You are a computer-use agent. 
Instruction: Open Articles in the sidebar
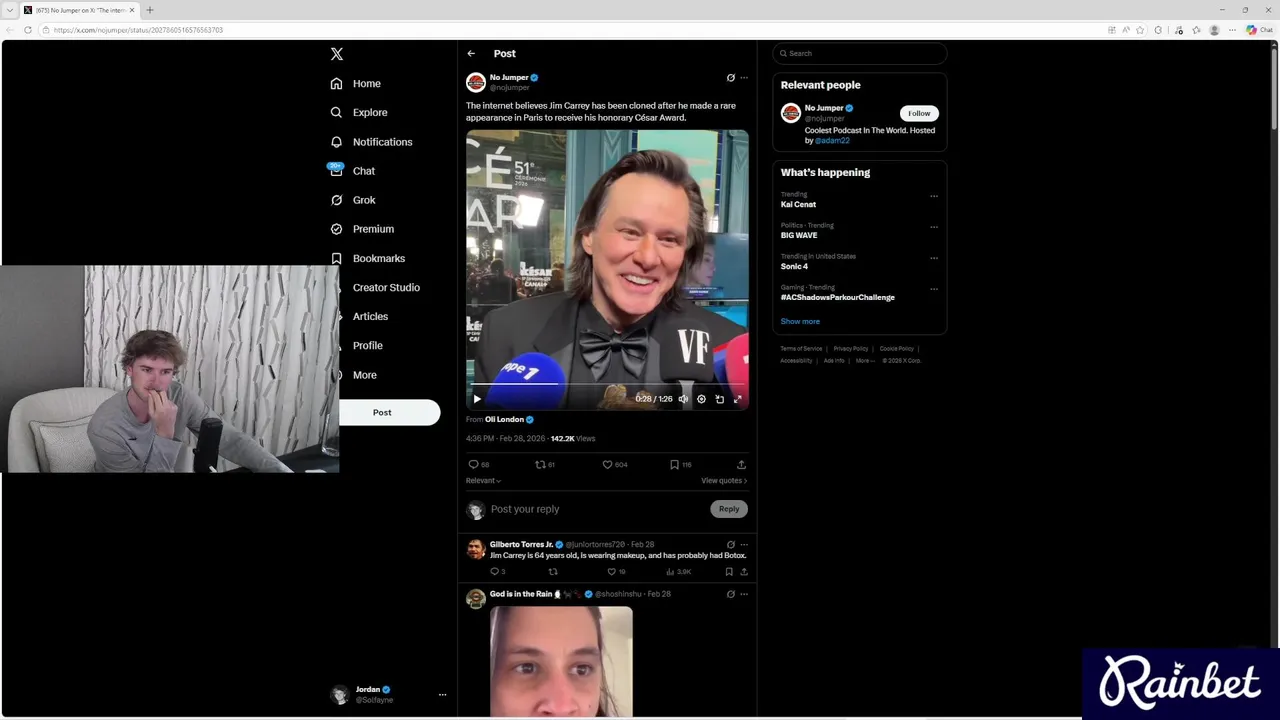point(370,316)
